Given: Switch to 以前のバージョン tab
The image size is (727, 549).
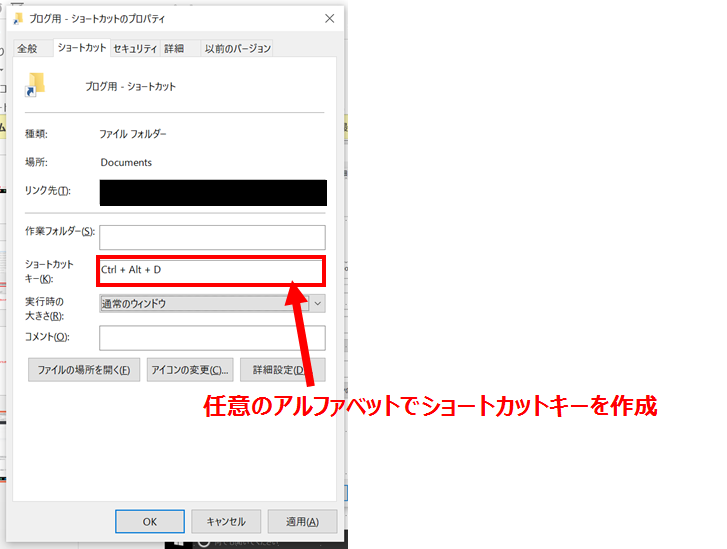Looking at the screenshot, I should [237, 49].
